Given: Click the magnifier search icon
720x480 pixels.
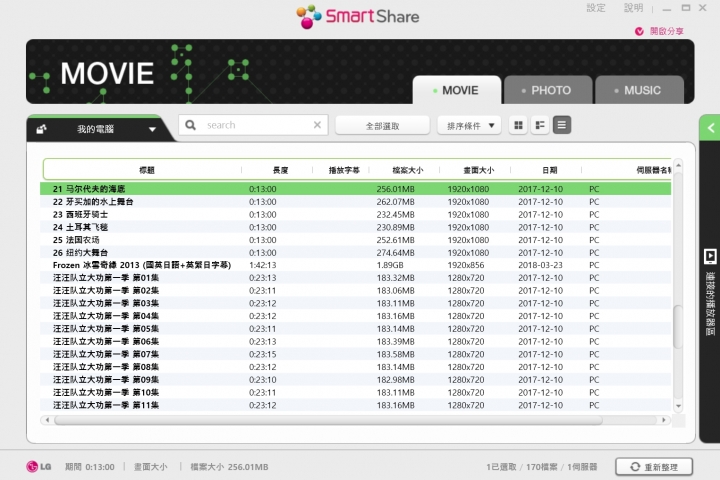Looking at the screenshot, I should (x=190, y=125).
